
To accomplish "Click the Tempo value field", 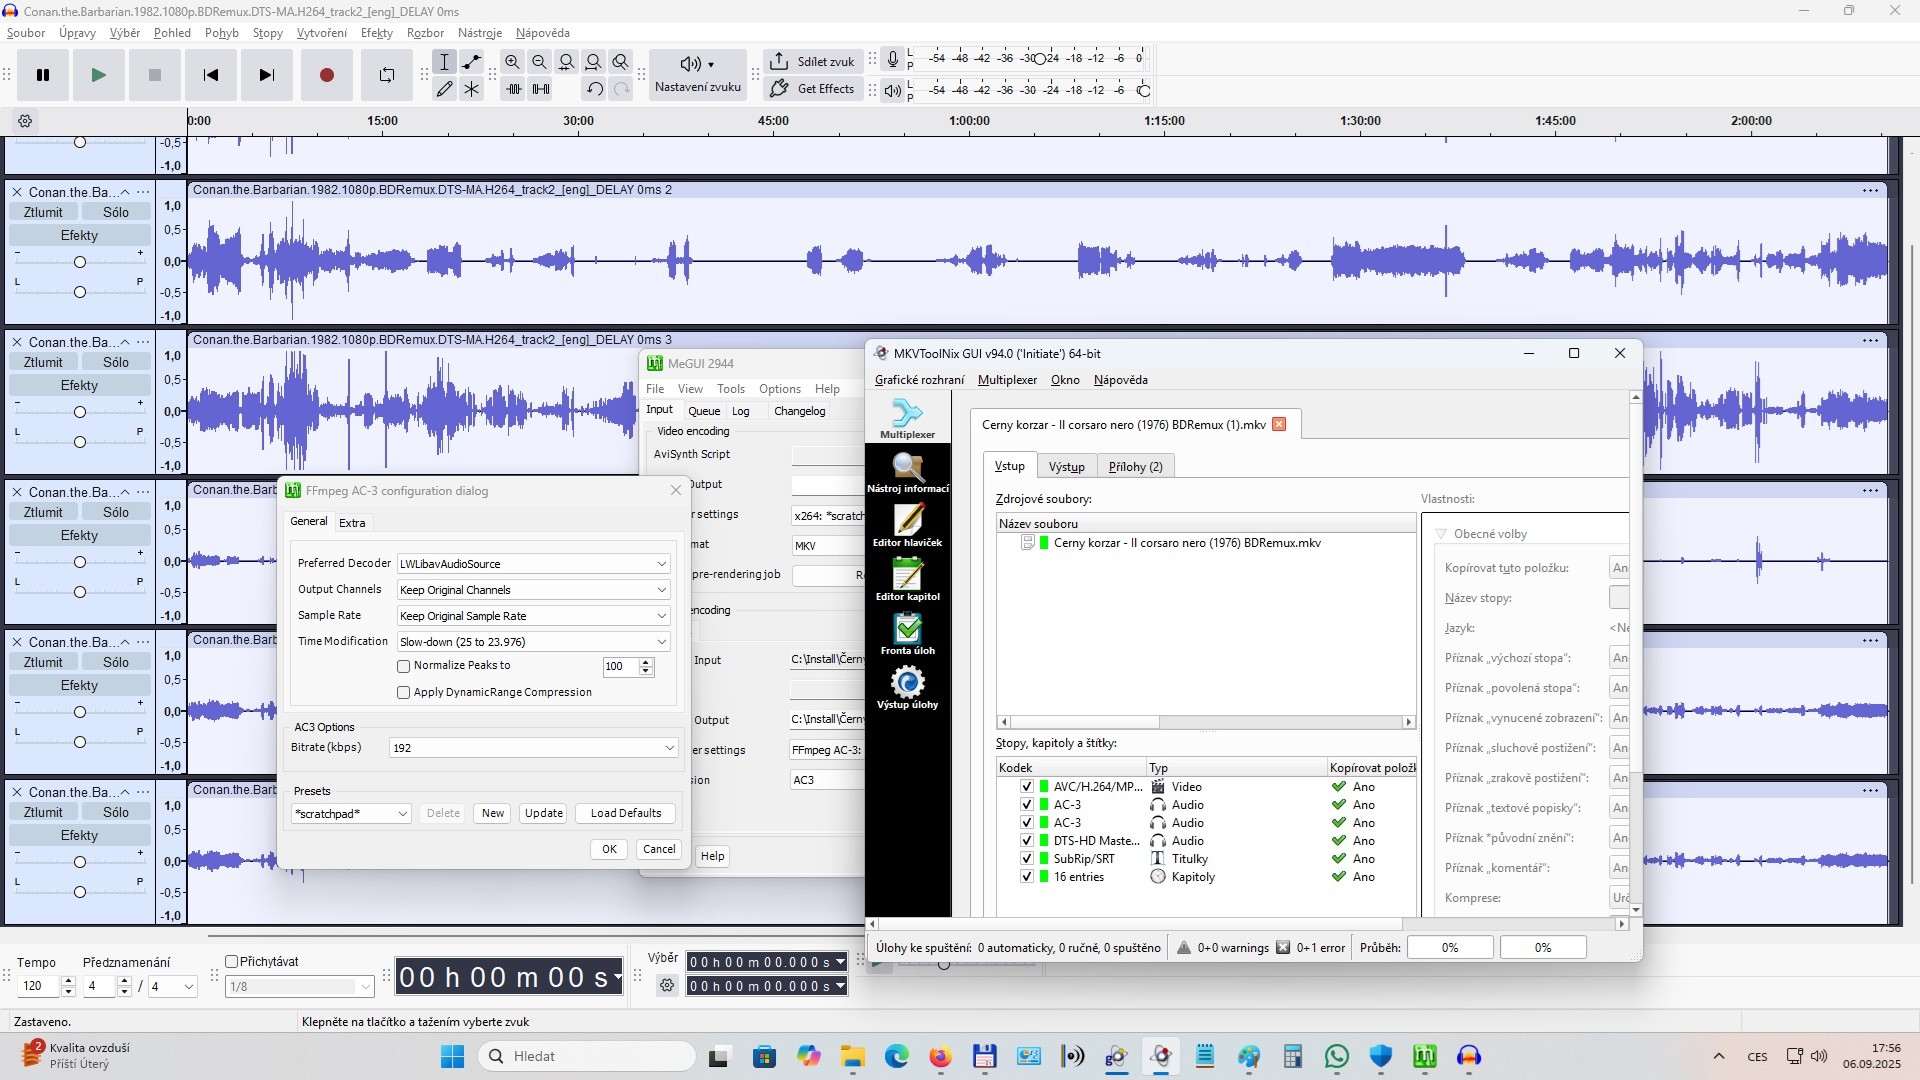I will point(38,986).
